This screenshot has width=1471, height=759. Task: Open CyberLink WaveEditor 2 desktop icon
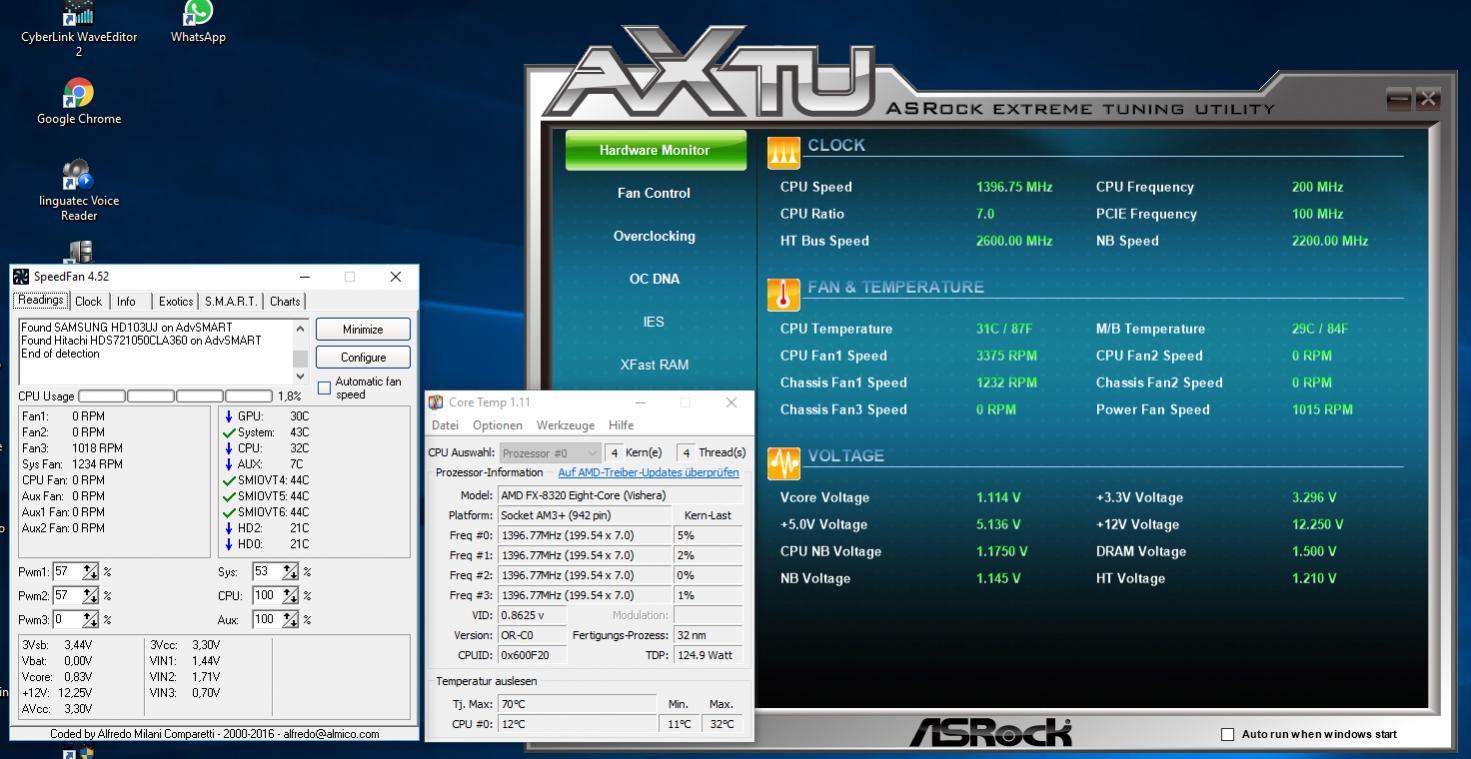[x=79, y=28]
